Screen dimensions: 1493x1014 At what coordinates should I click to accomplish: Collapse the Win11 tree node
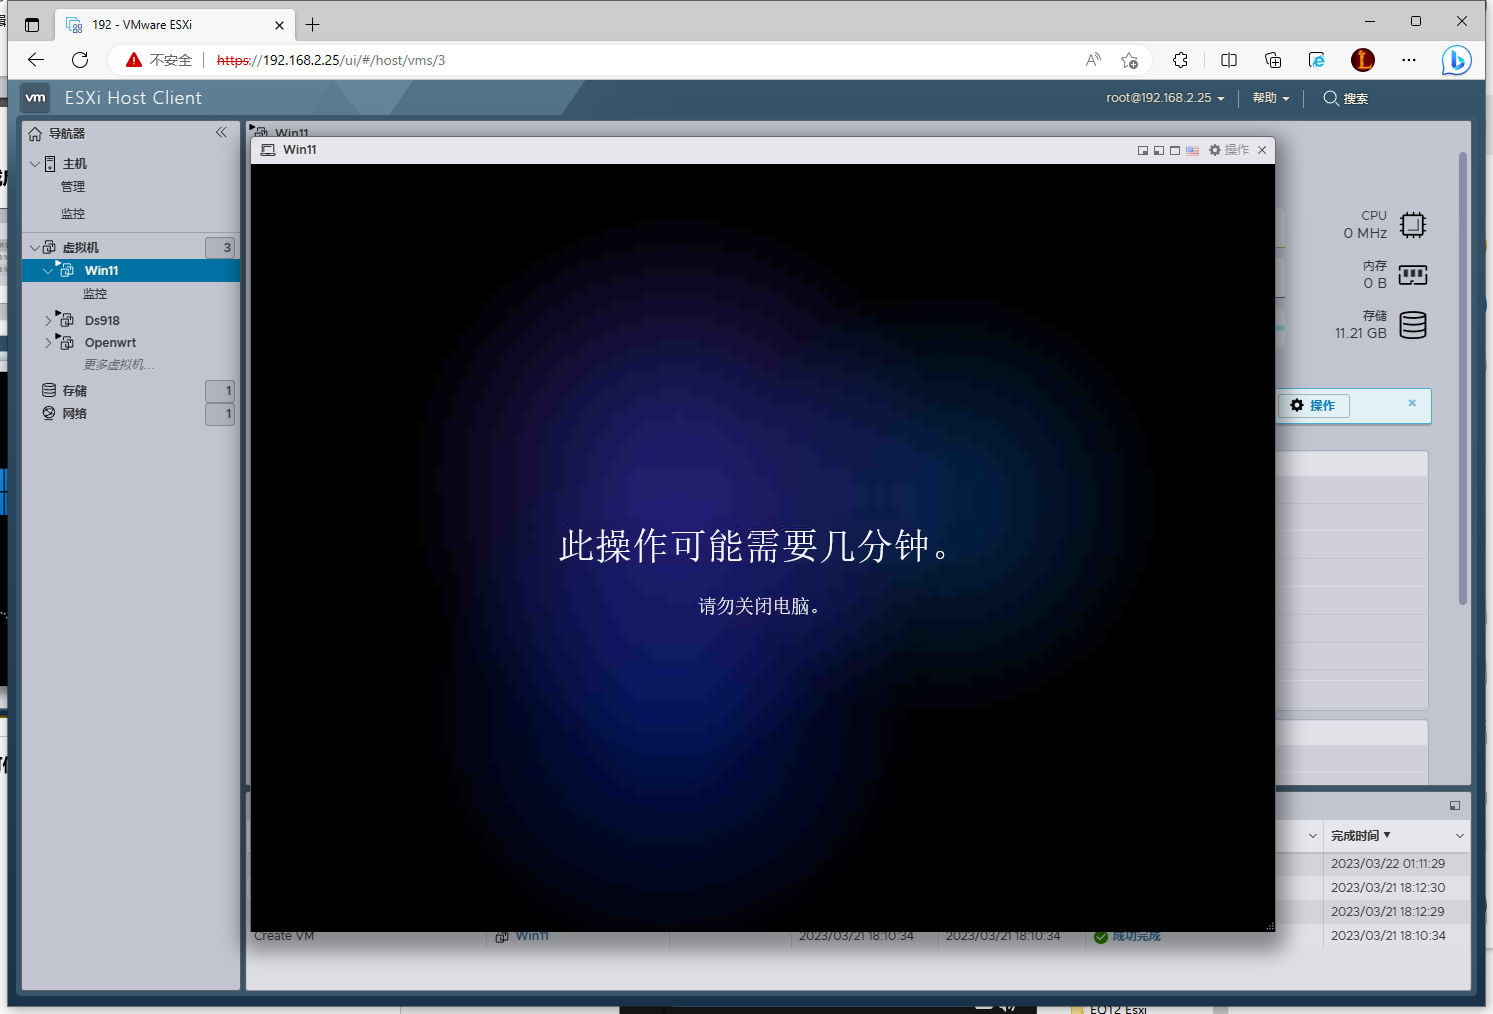[x=48, y=270]
